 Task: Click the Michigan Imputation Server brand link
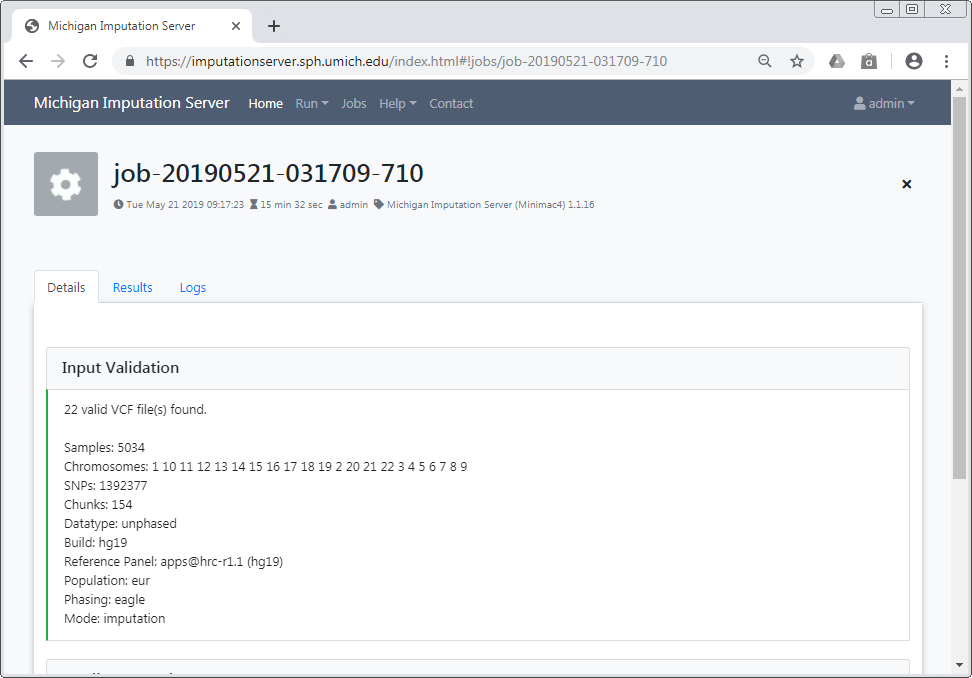(132, 103)
